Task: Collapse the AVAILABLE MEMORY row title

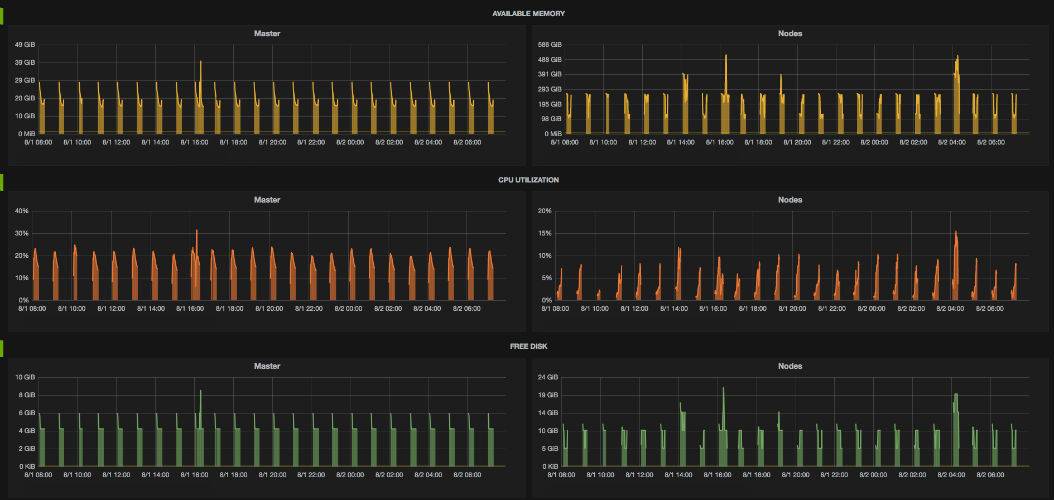Action: [527, 13]
